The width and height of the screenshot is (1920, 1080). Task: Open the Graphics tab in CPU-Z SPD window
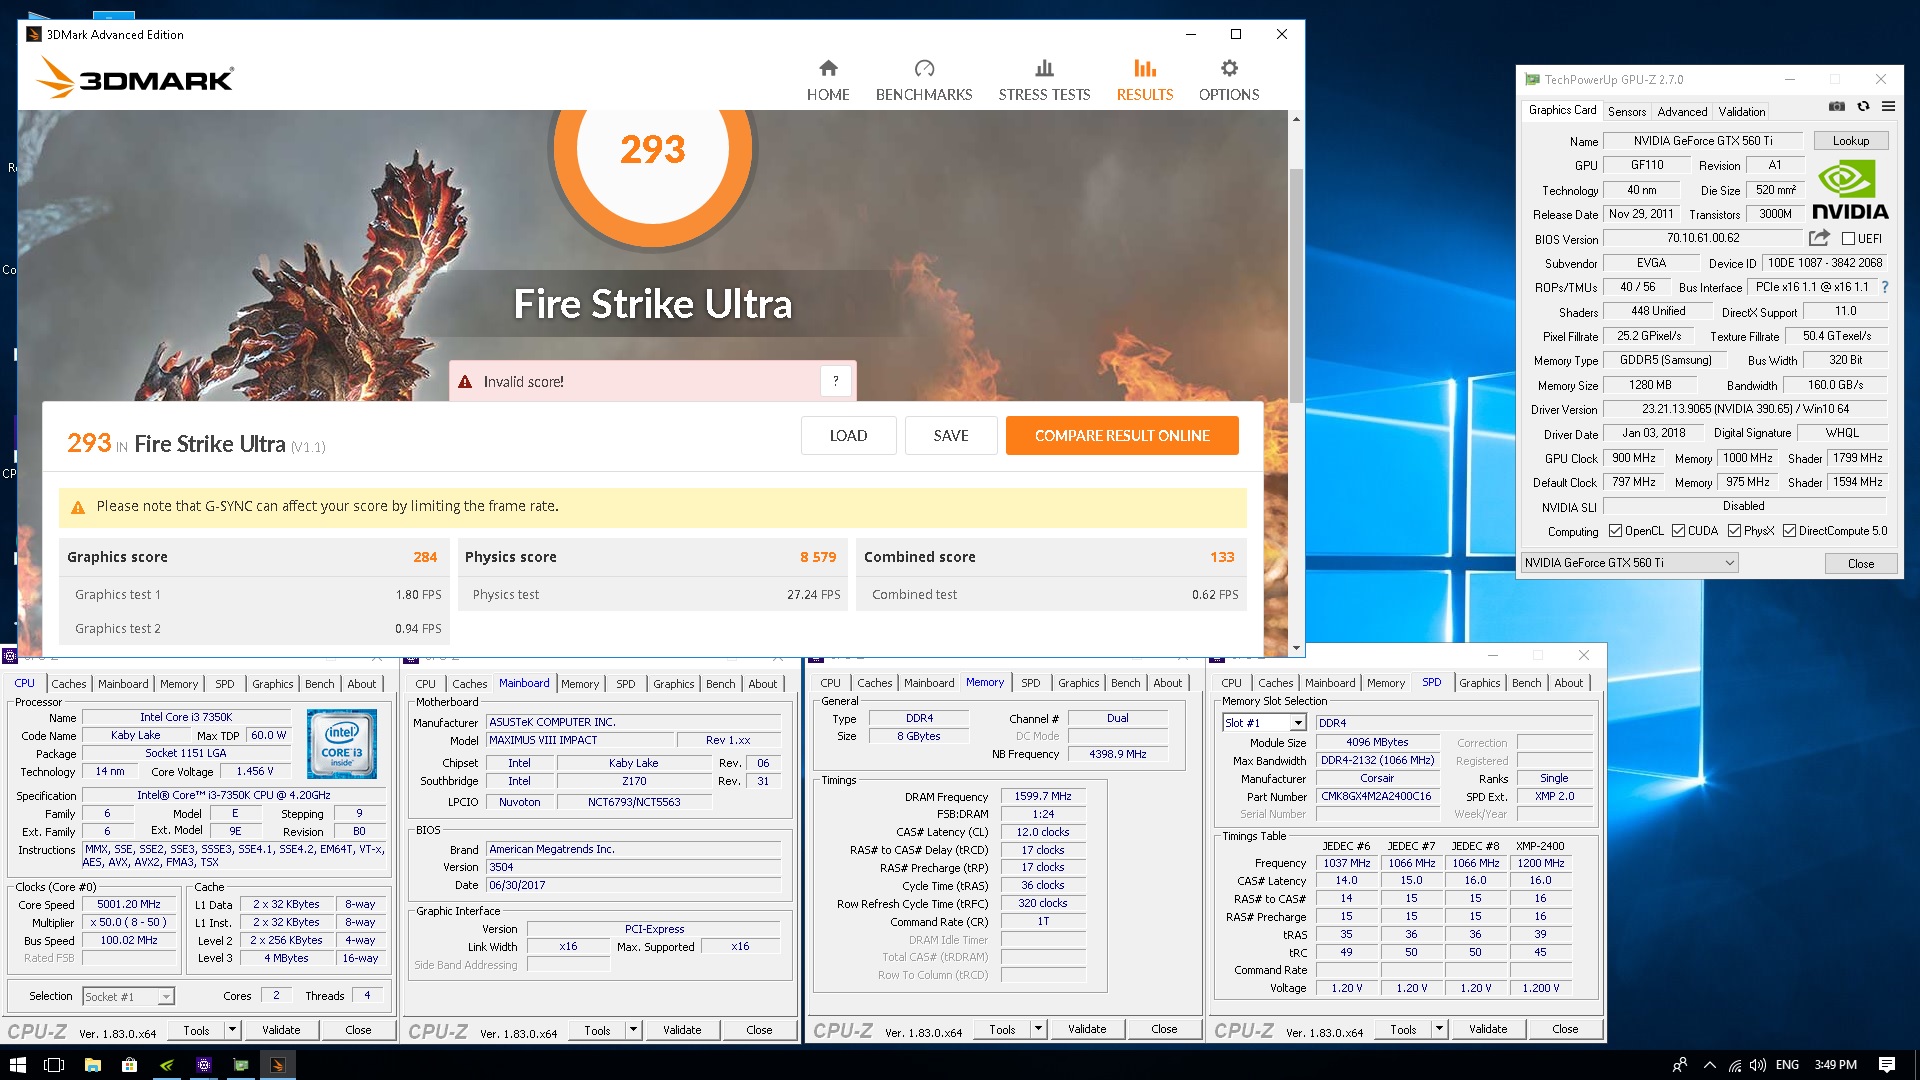coord(1479,683)
